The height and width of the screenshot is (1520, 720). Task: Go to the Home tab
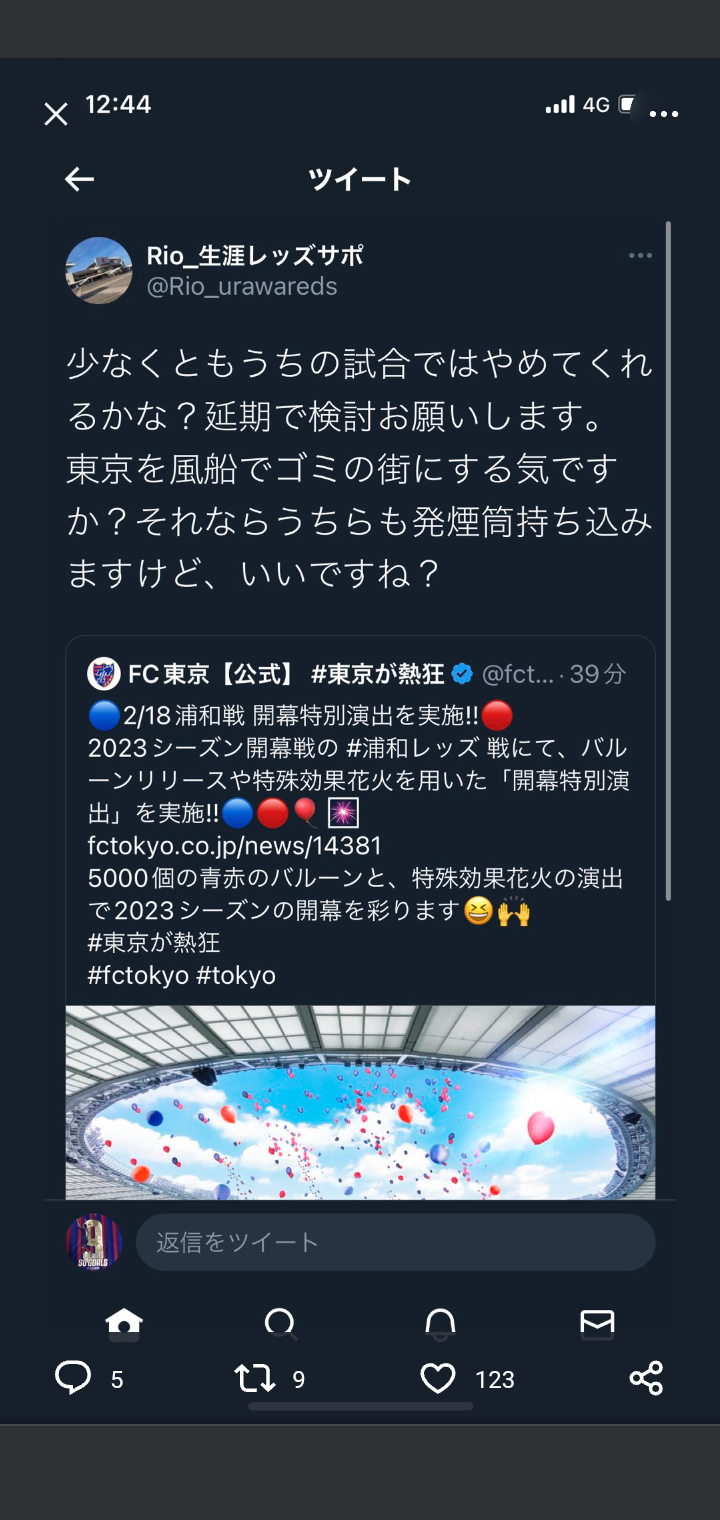point(124,1322)
